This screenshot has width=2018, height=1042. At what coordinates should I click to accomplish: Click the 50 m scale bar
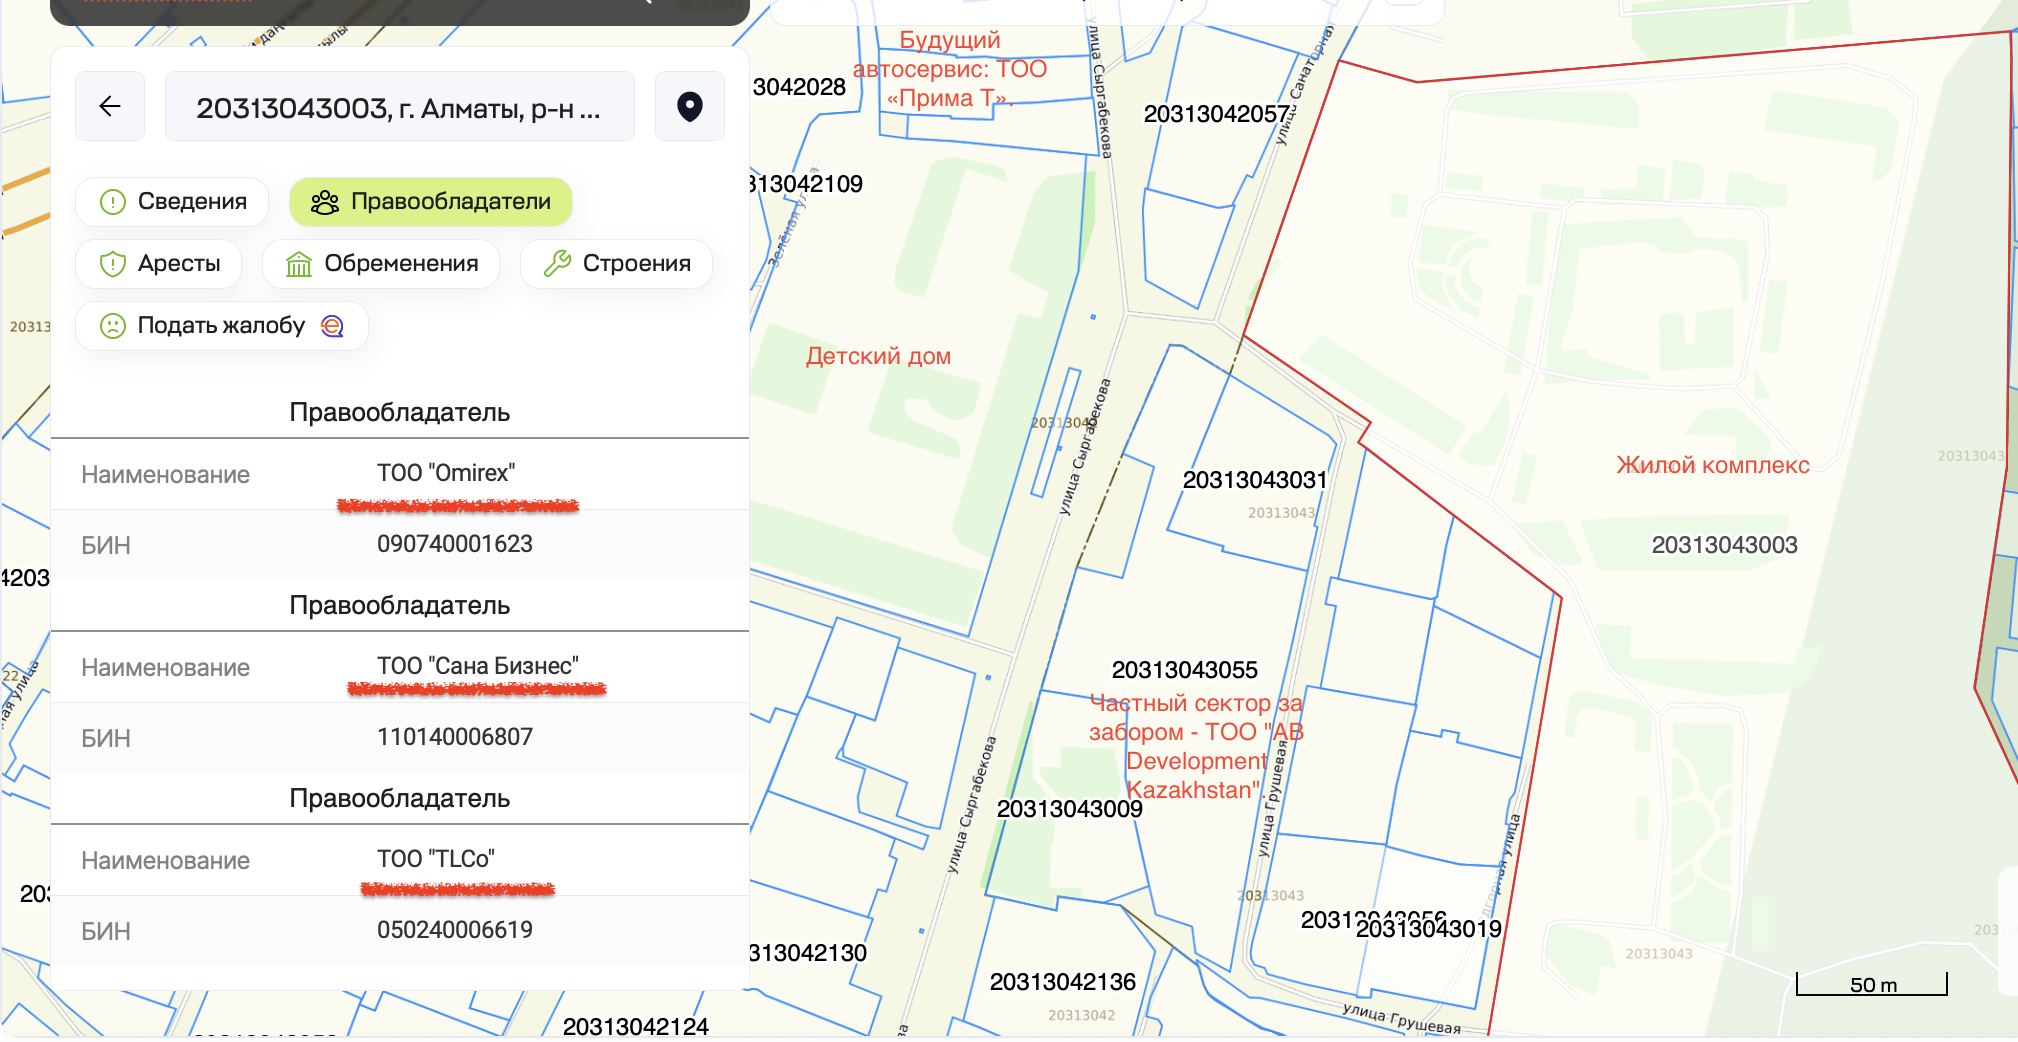point(1872,985)
